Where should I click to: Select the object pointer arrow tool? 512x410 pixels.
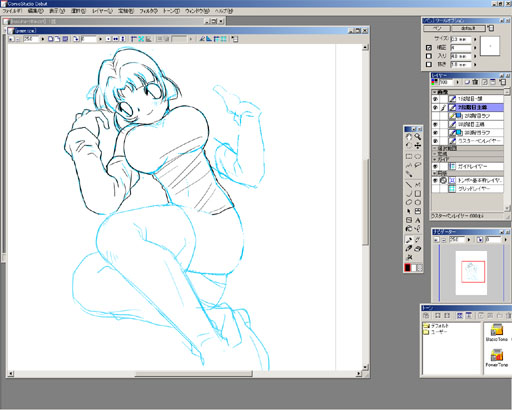point(409,211)
